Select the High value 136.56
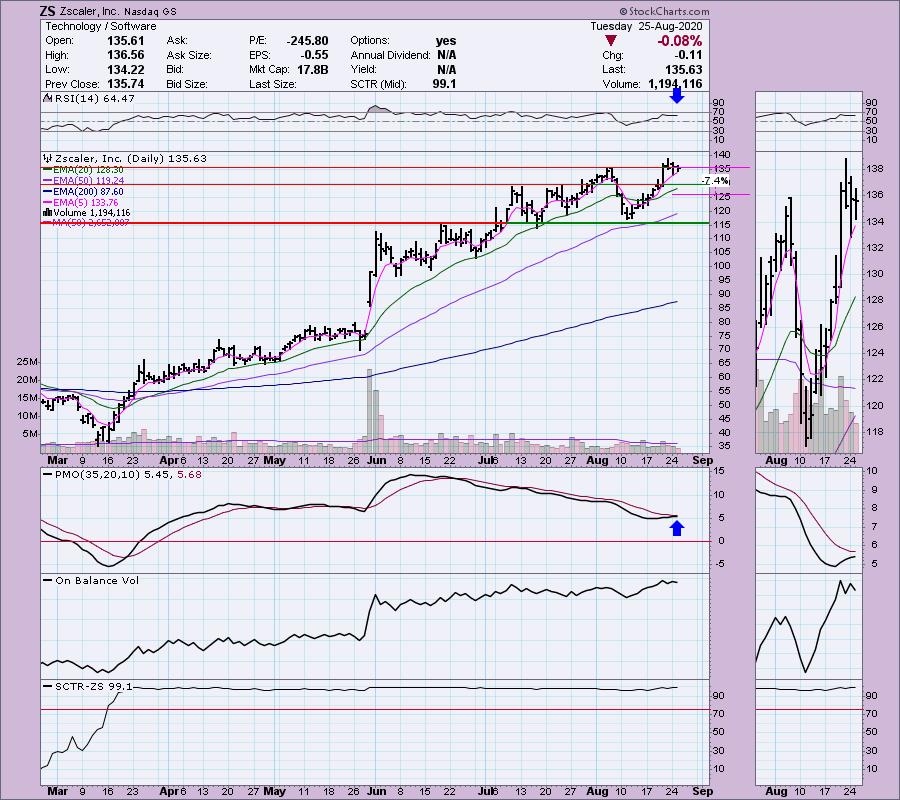The height and width of the screenshot is (800, 900). [126, 55]
